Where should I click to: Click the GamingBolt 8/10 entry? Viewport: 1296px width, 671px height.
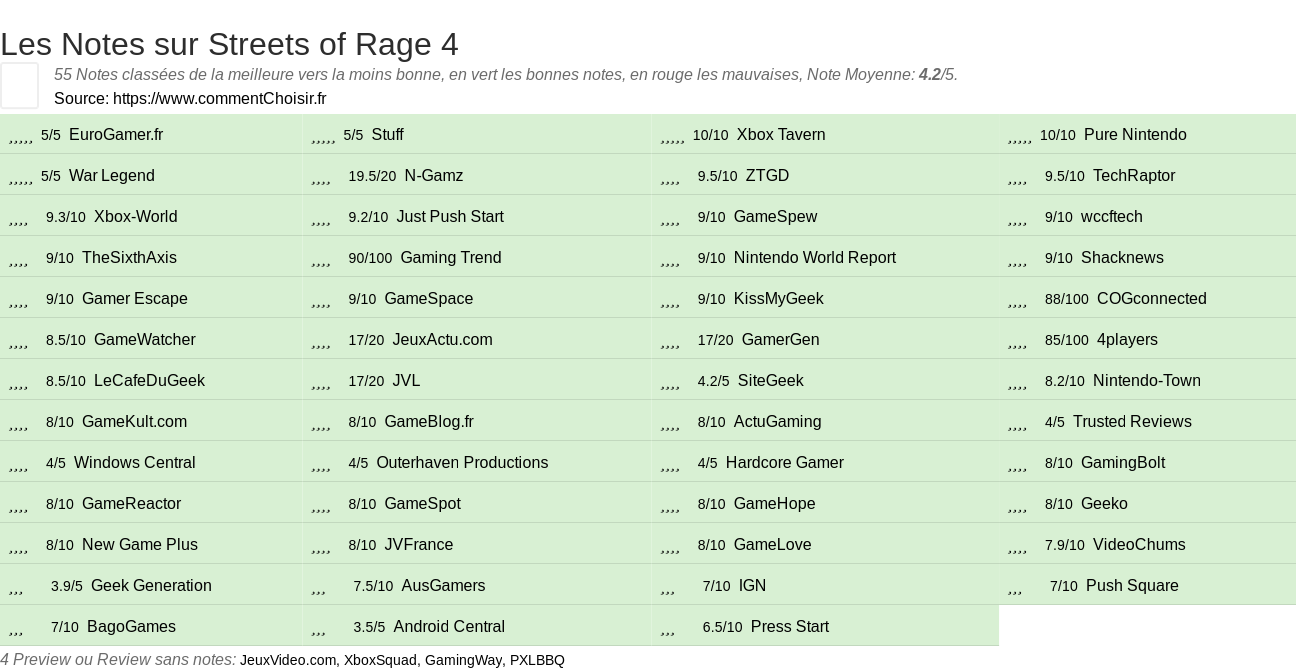(x=1148, y=462)
